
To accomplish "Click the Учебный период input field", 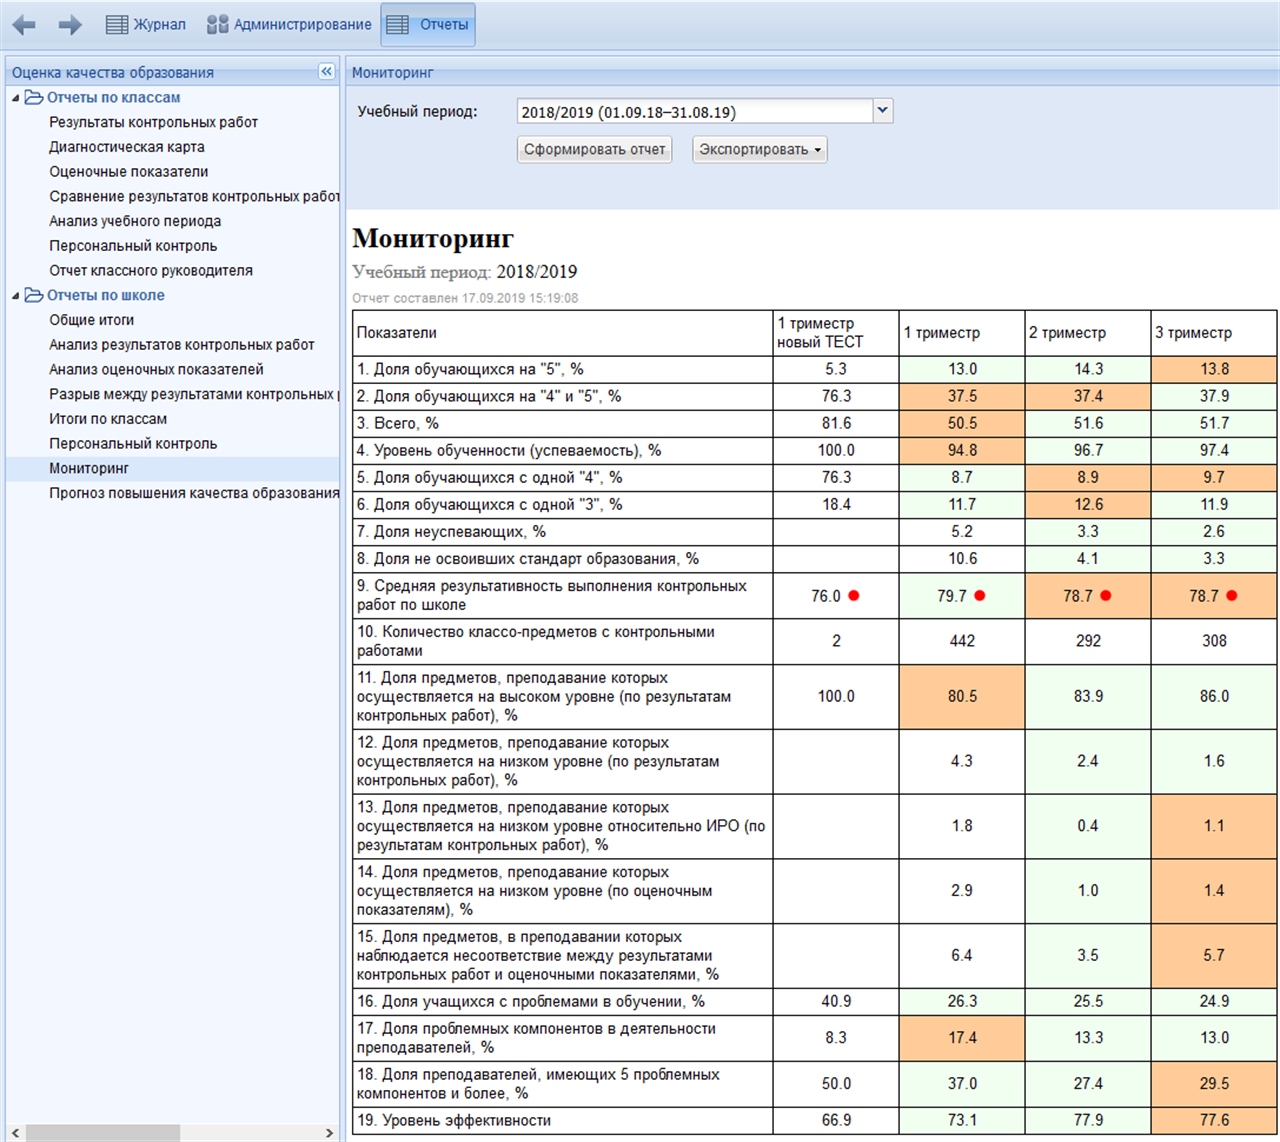I will pos(695,111).
